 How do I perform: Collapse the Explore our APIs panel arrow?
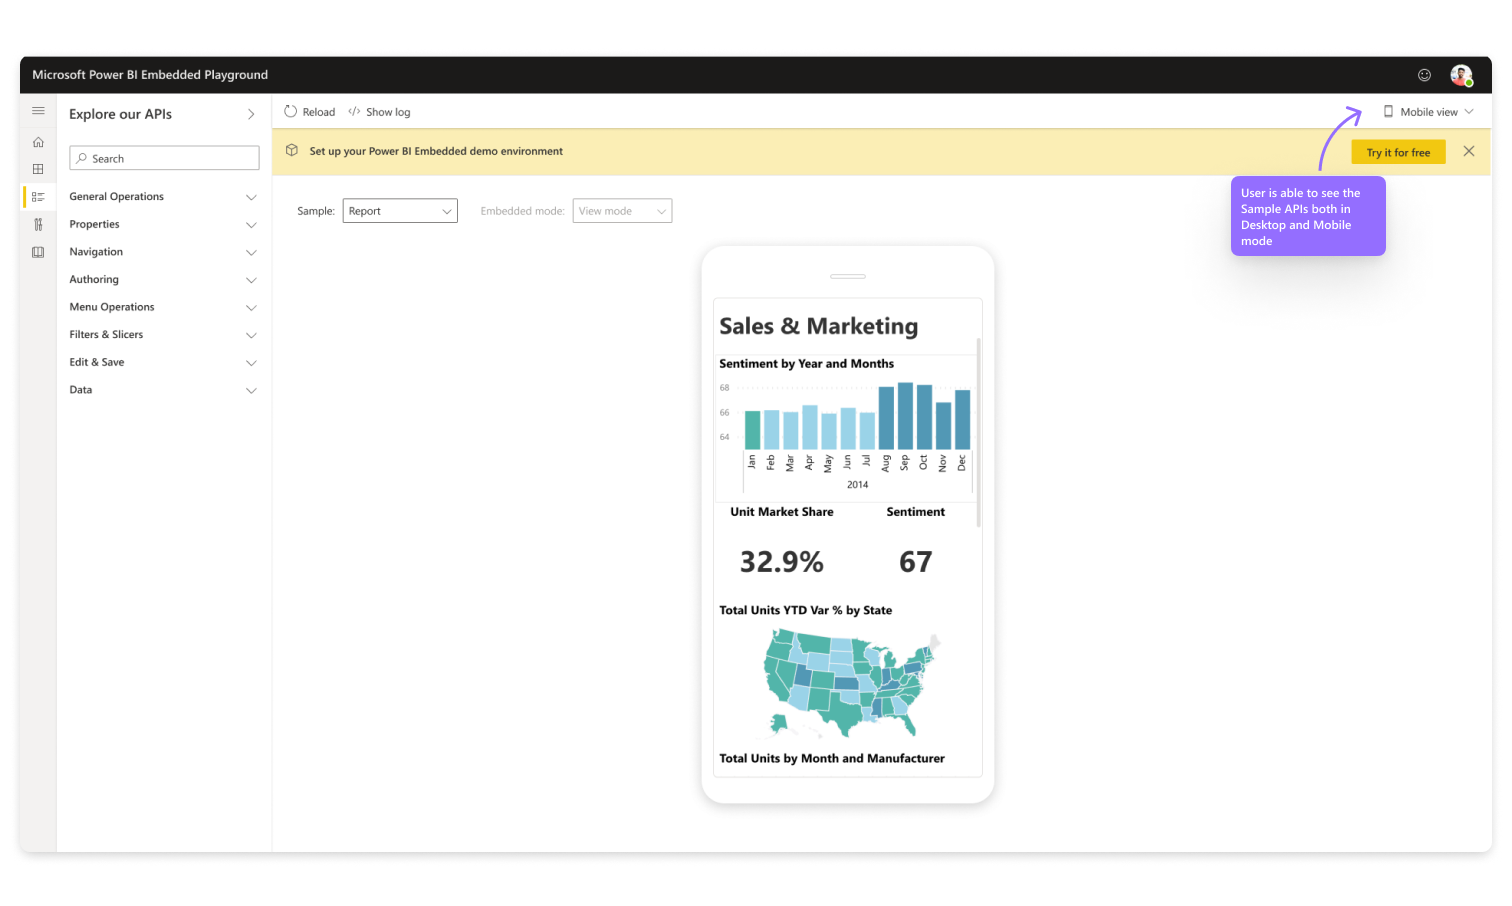click(251, 114)
